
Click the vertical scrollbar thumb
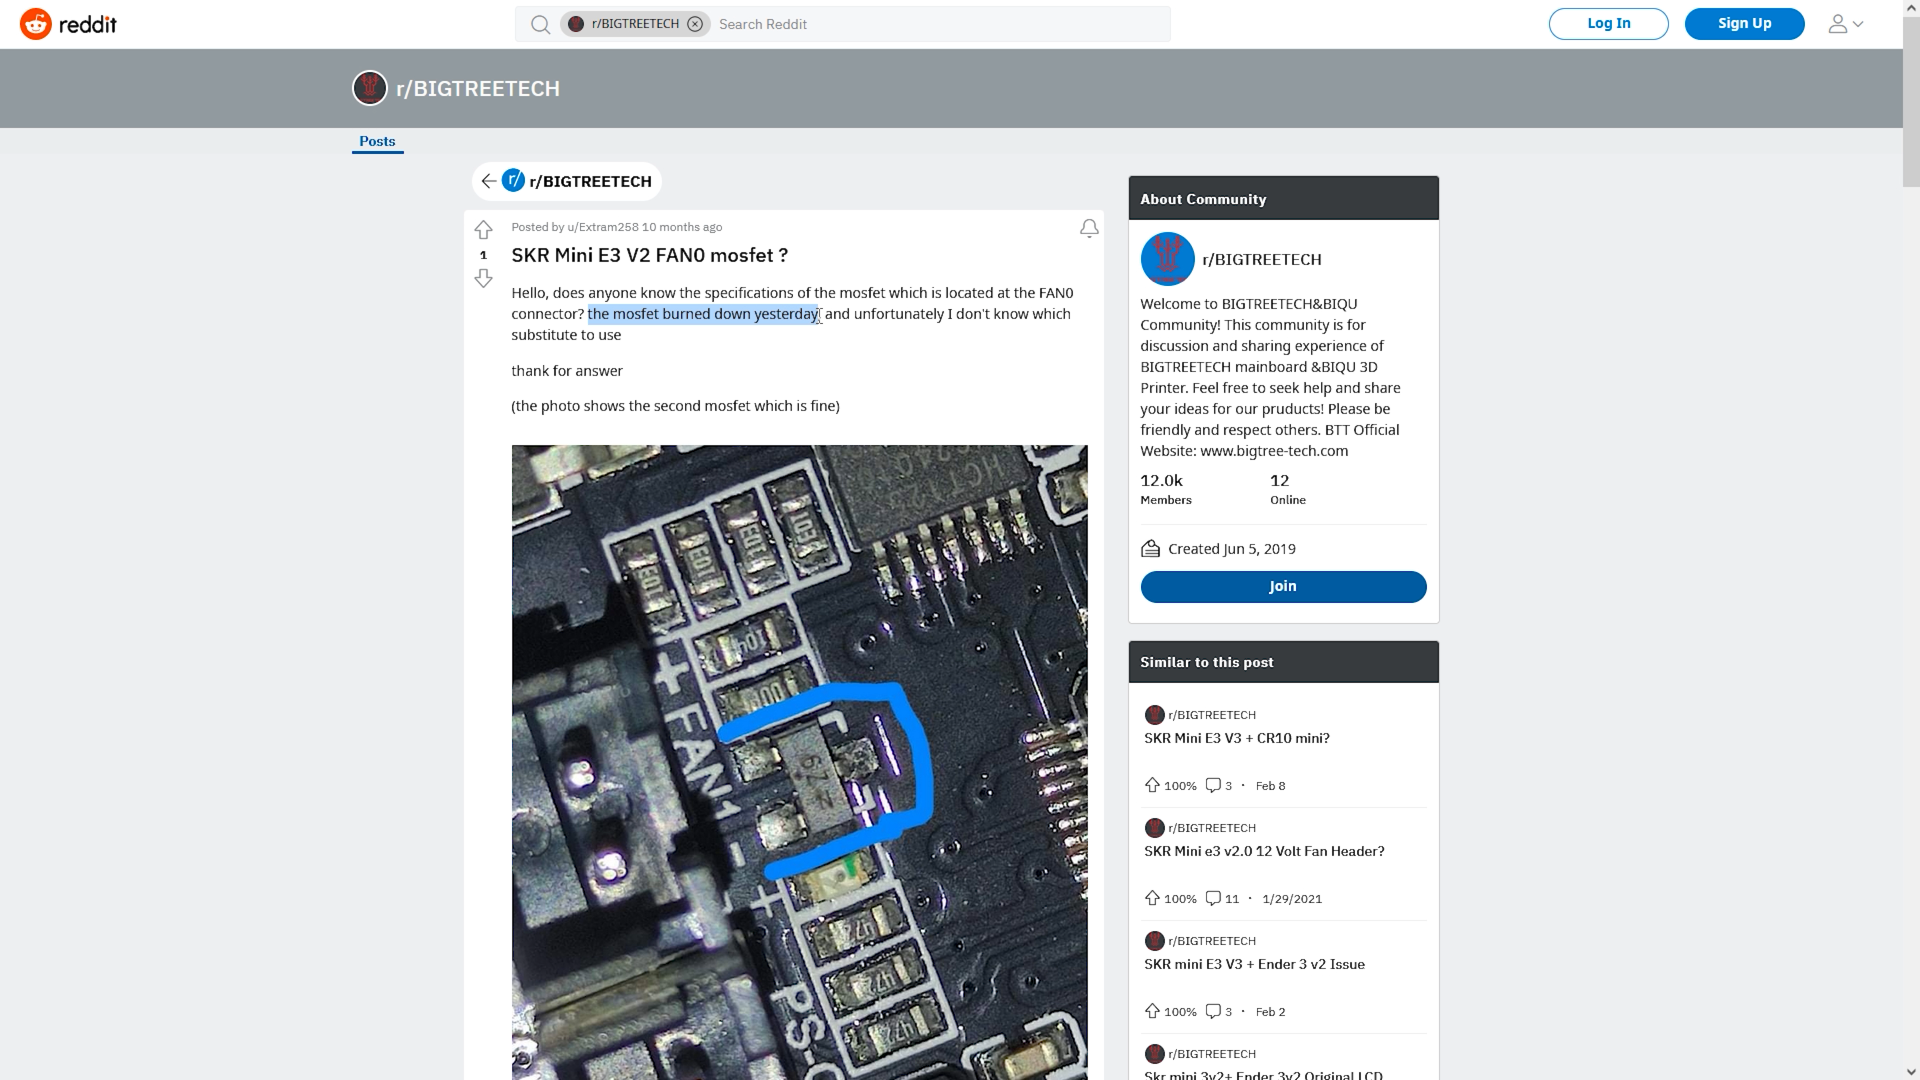[x=1911, y=101]
